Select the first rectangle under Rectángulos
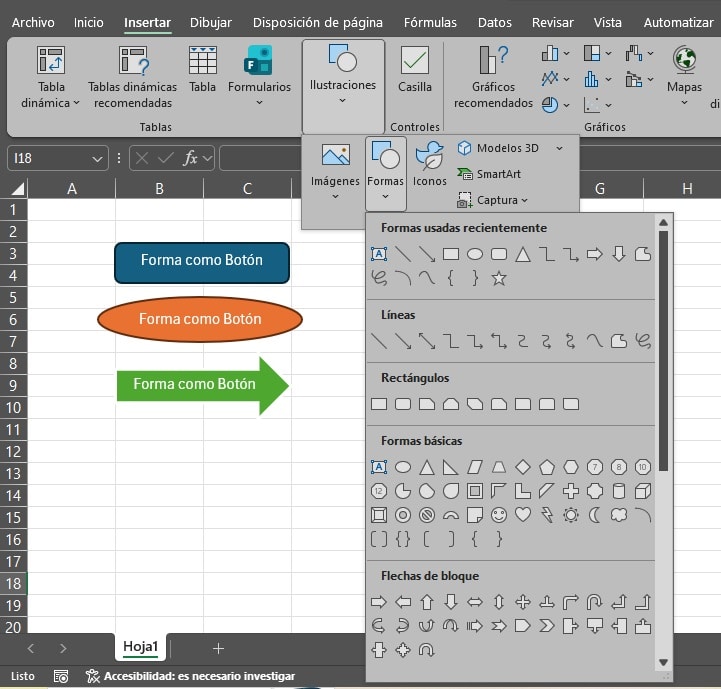Image resolution: width=721 pixels, height=689 pixels. [379, 404]
